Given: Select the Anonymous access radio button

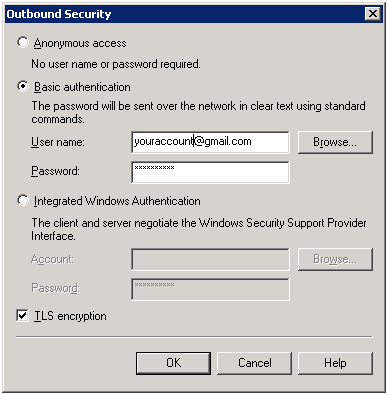Looking at the screenshot, I should tap(23, 43).
